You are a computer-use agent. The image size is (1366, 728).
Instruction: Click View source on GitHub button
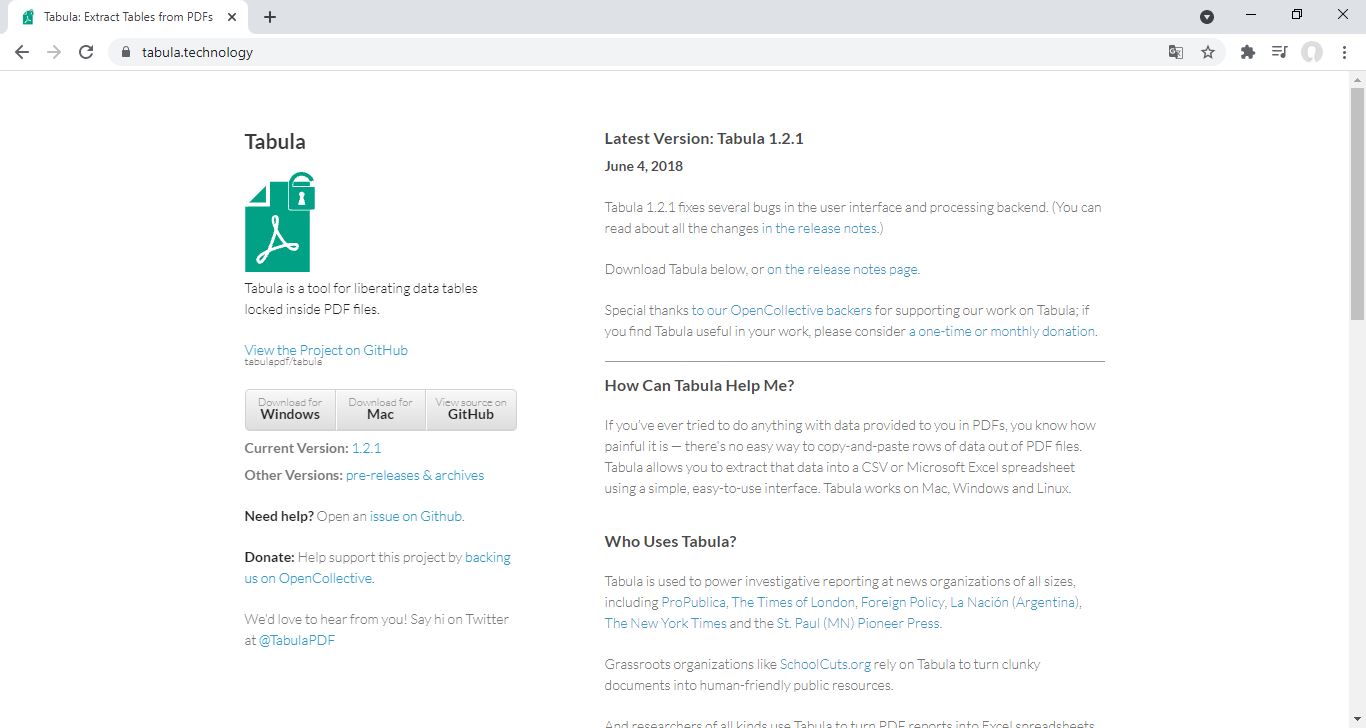[x=471, y=410]
